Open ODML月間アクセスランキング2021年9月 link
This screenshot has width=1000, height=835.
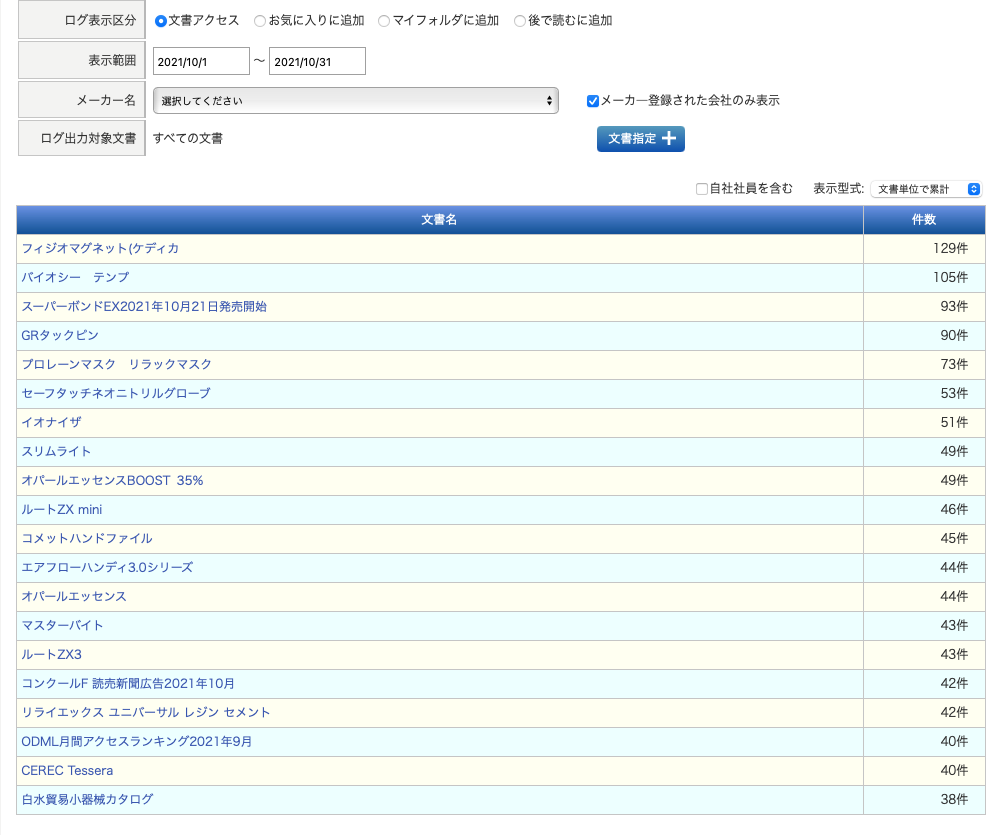click(x=136, y=741)
